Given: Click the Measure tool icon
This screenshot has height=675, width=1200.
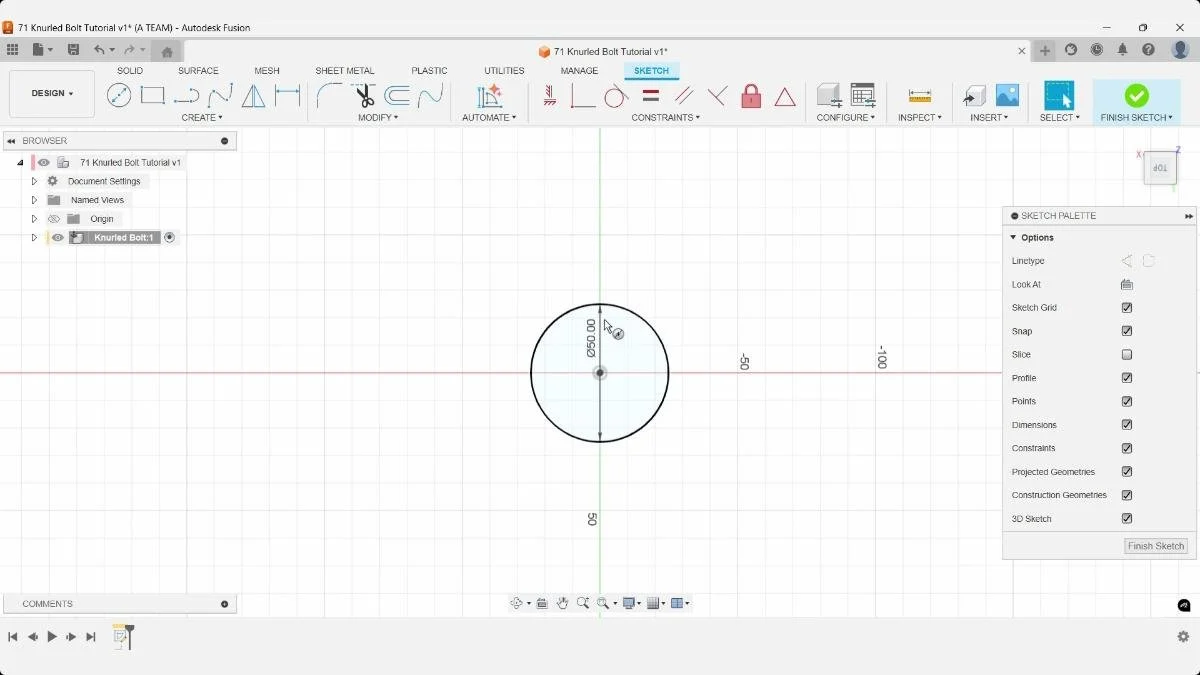Looking at the screenshot, I should click(920, 96).
